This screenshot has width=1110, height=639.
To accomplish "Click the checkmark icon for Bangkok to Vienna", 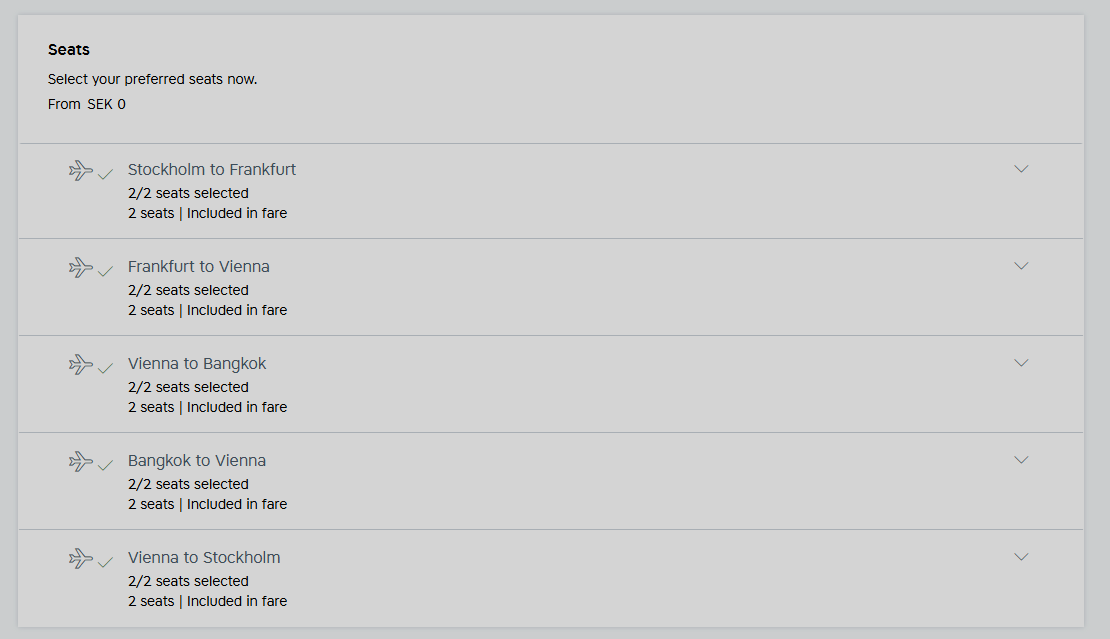I will tap(105, 466).
